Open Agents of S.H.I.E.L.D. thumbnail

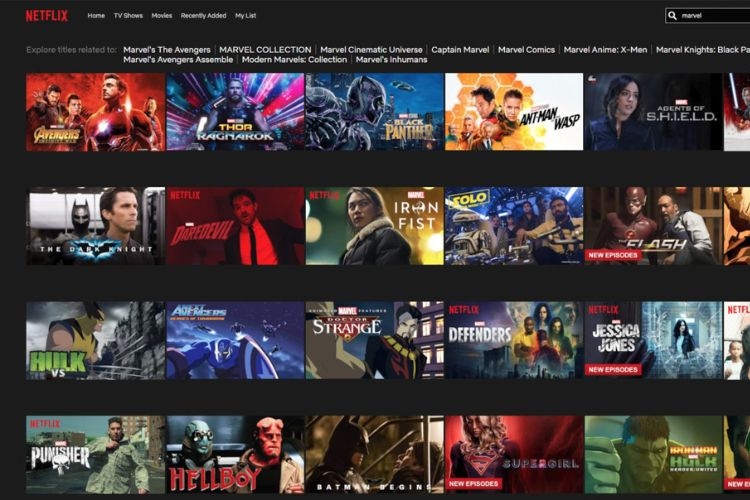tap(653, 112)
